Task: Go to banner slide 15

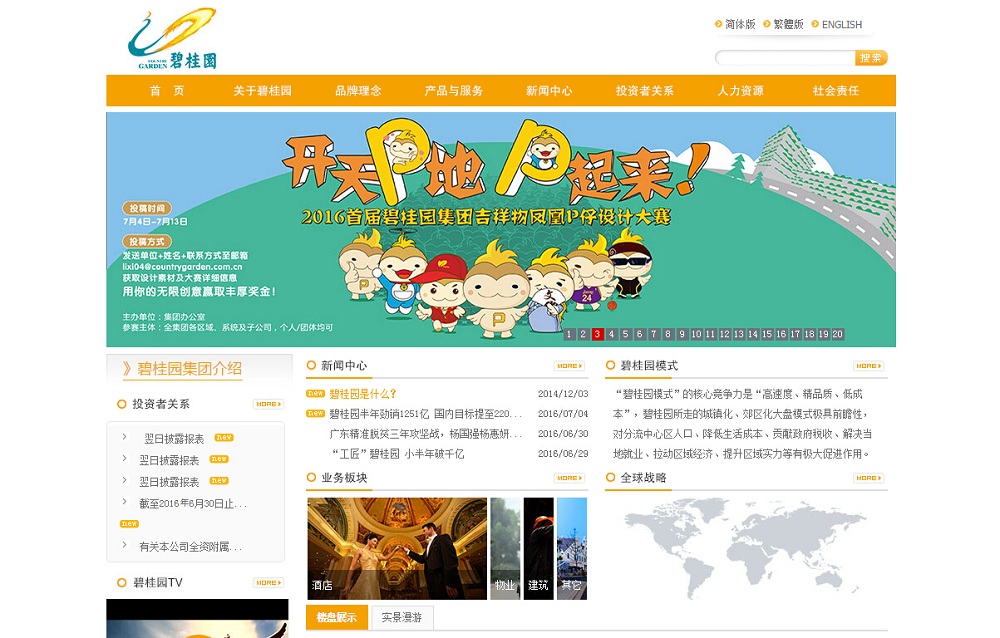Action: pyautogui.click(x=767, y=334)
